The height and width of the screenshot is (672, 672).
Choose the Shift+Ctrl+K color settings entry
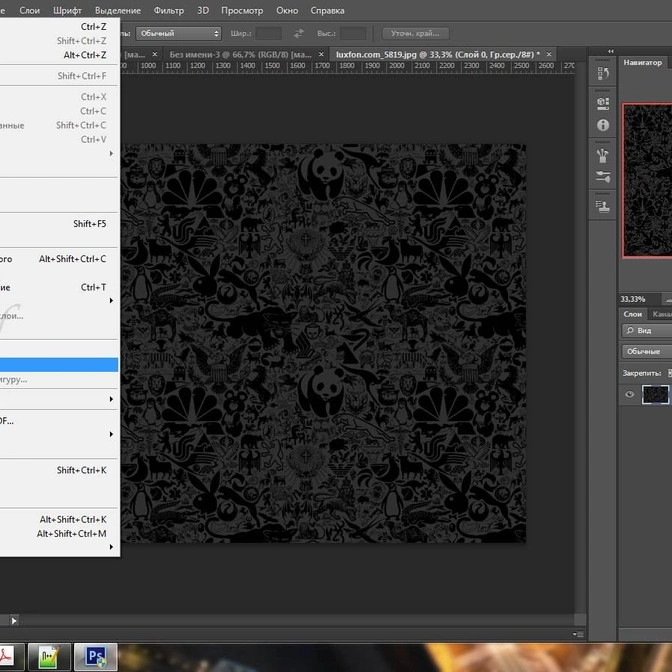click(x=59, y=470)
